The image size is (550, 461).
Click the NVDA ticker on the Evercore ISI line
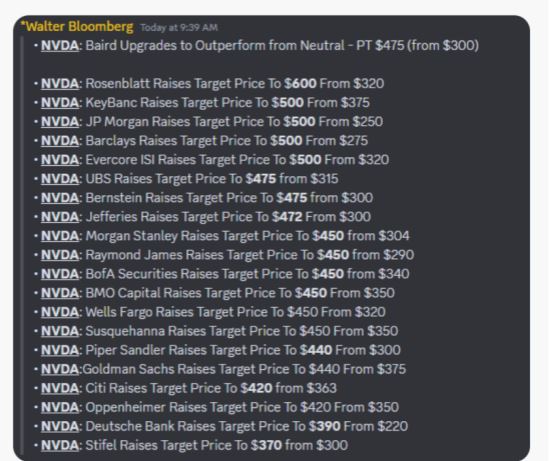(60, 160)
